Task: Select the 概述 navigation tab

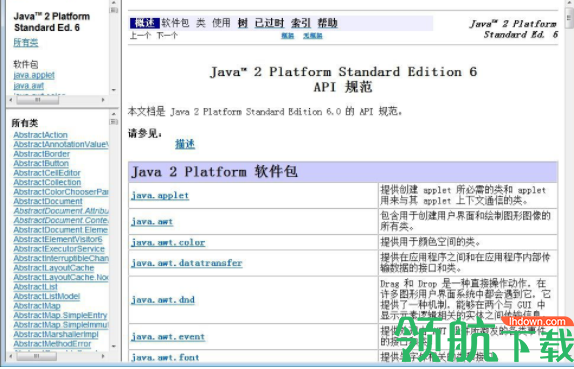Action: 145,23
